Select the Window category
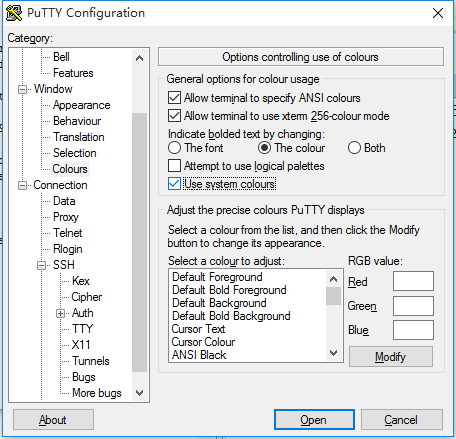 53,89
